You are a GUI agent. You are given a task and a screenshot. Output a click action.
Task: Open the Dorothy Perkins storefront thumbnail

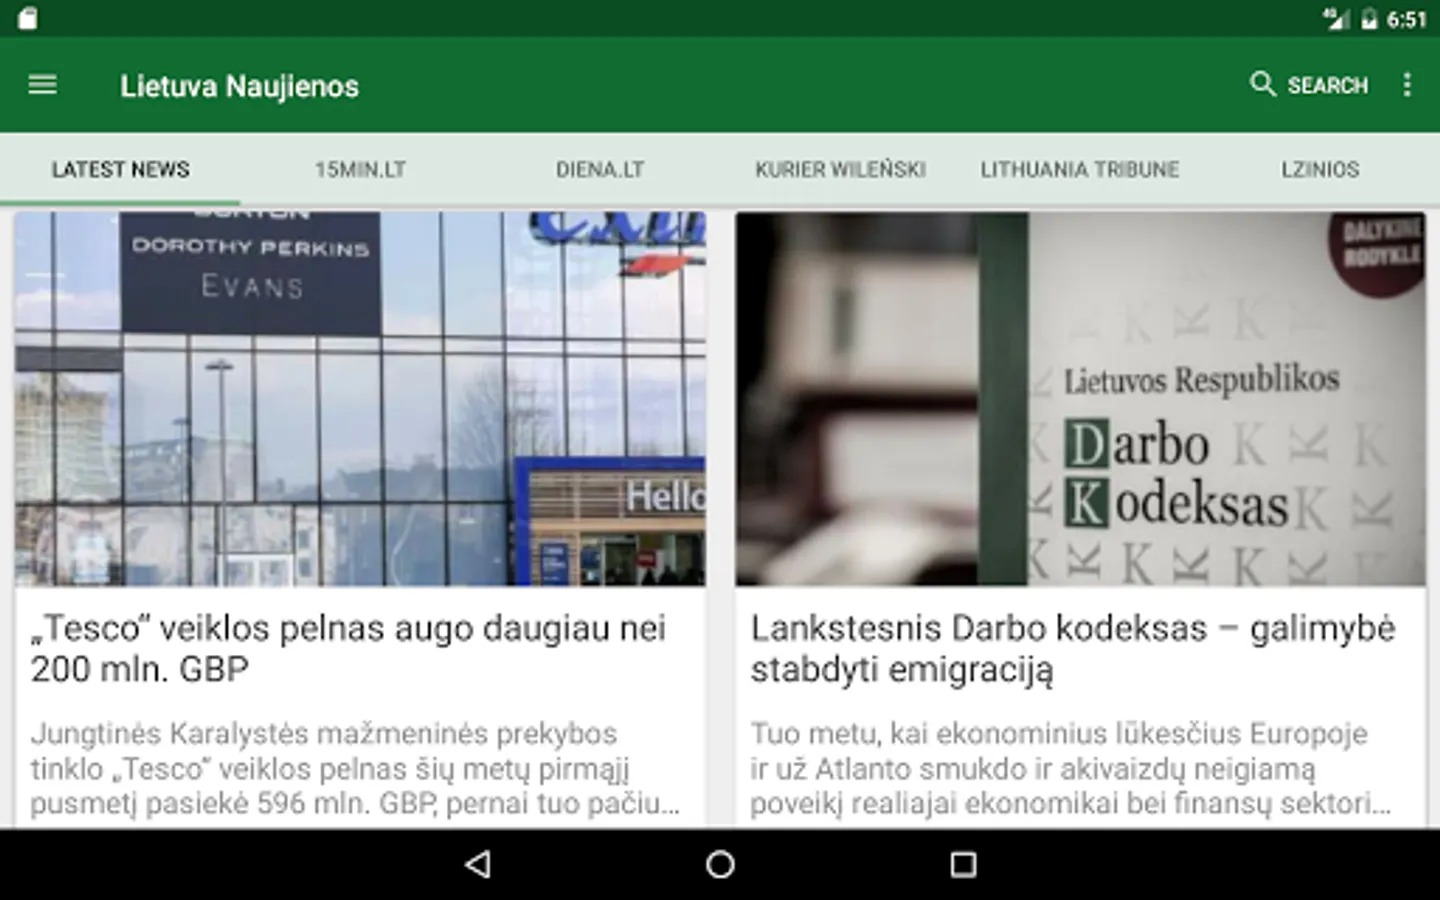[x=360, y=398]
